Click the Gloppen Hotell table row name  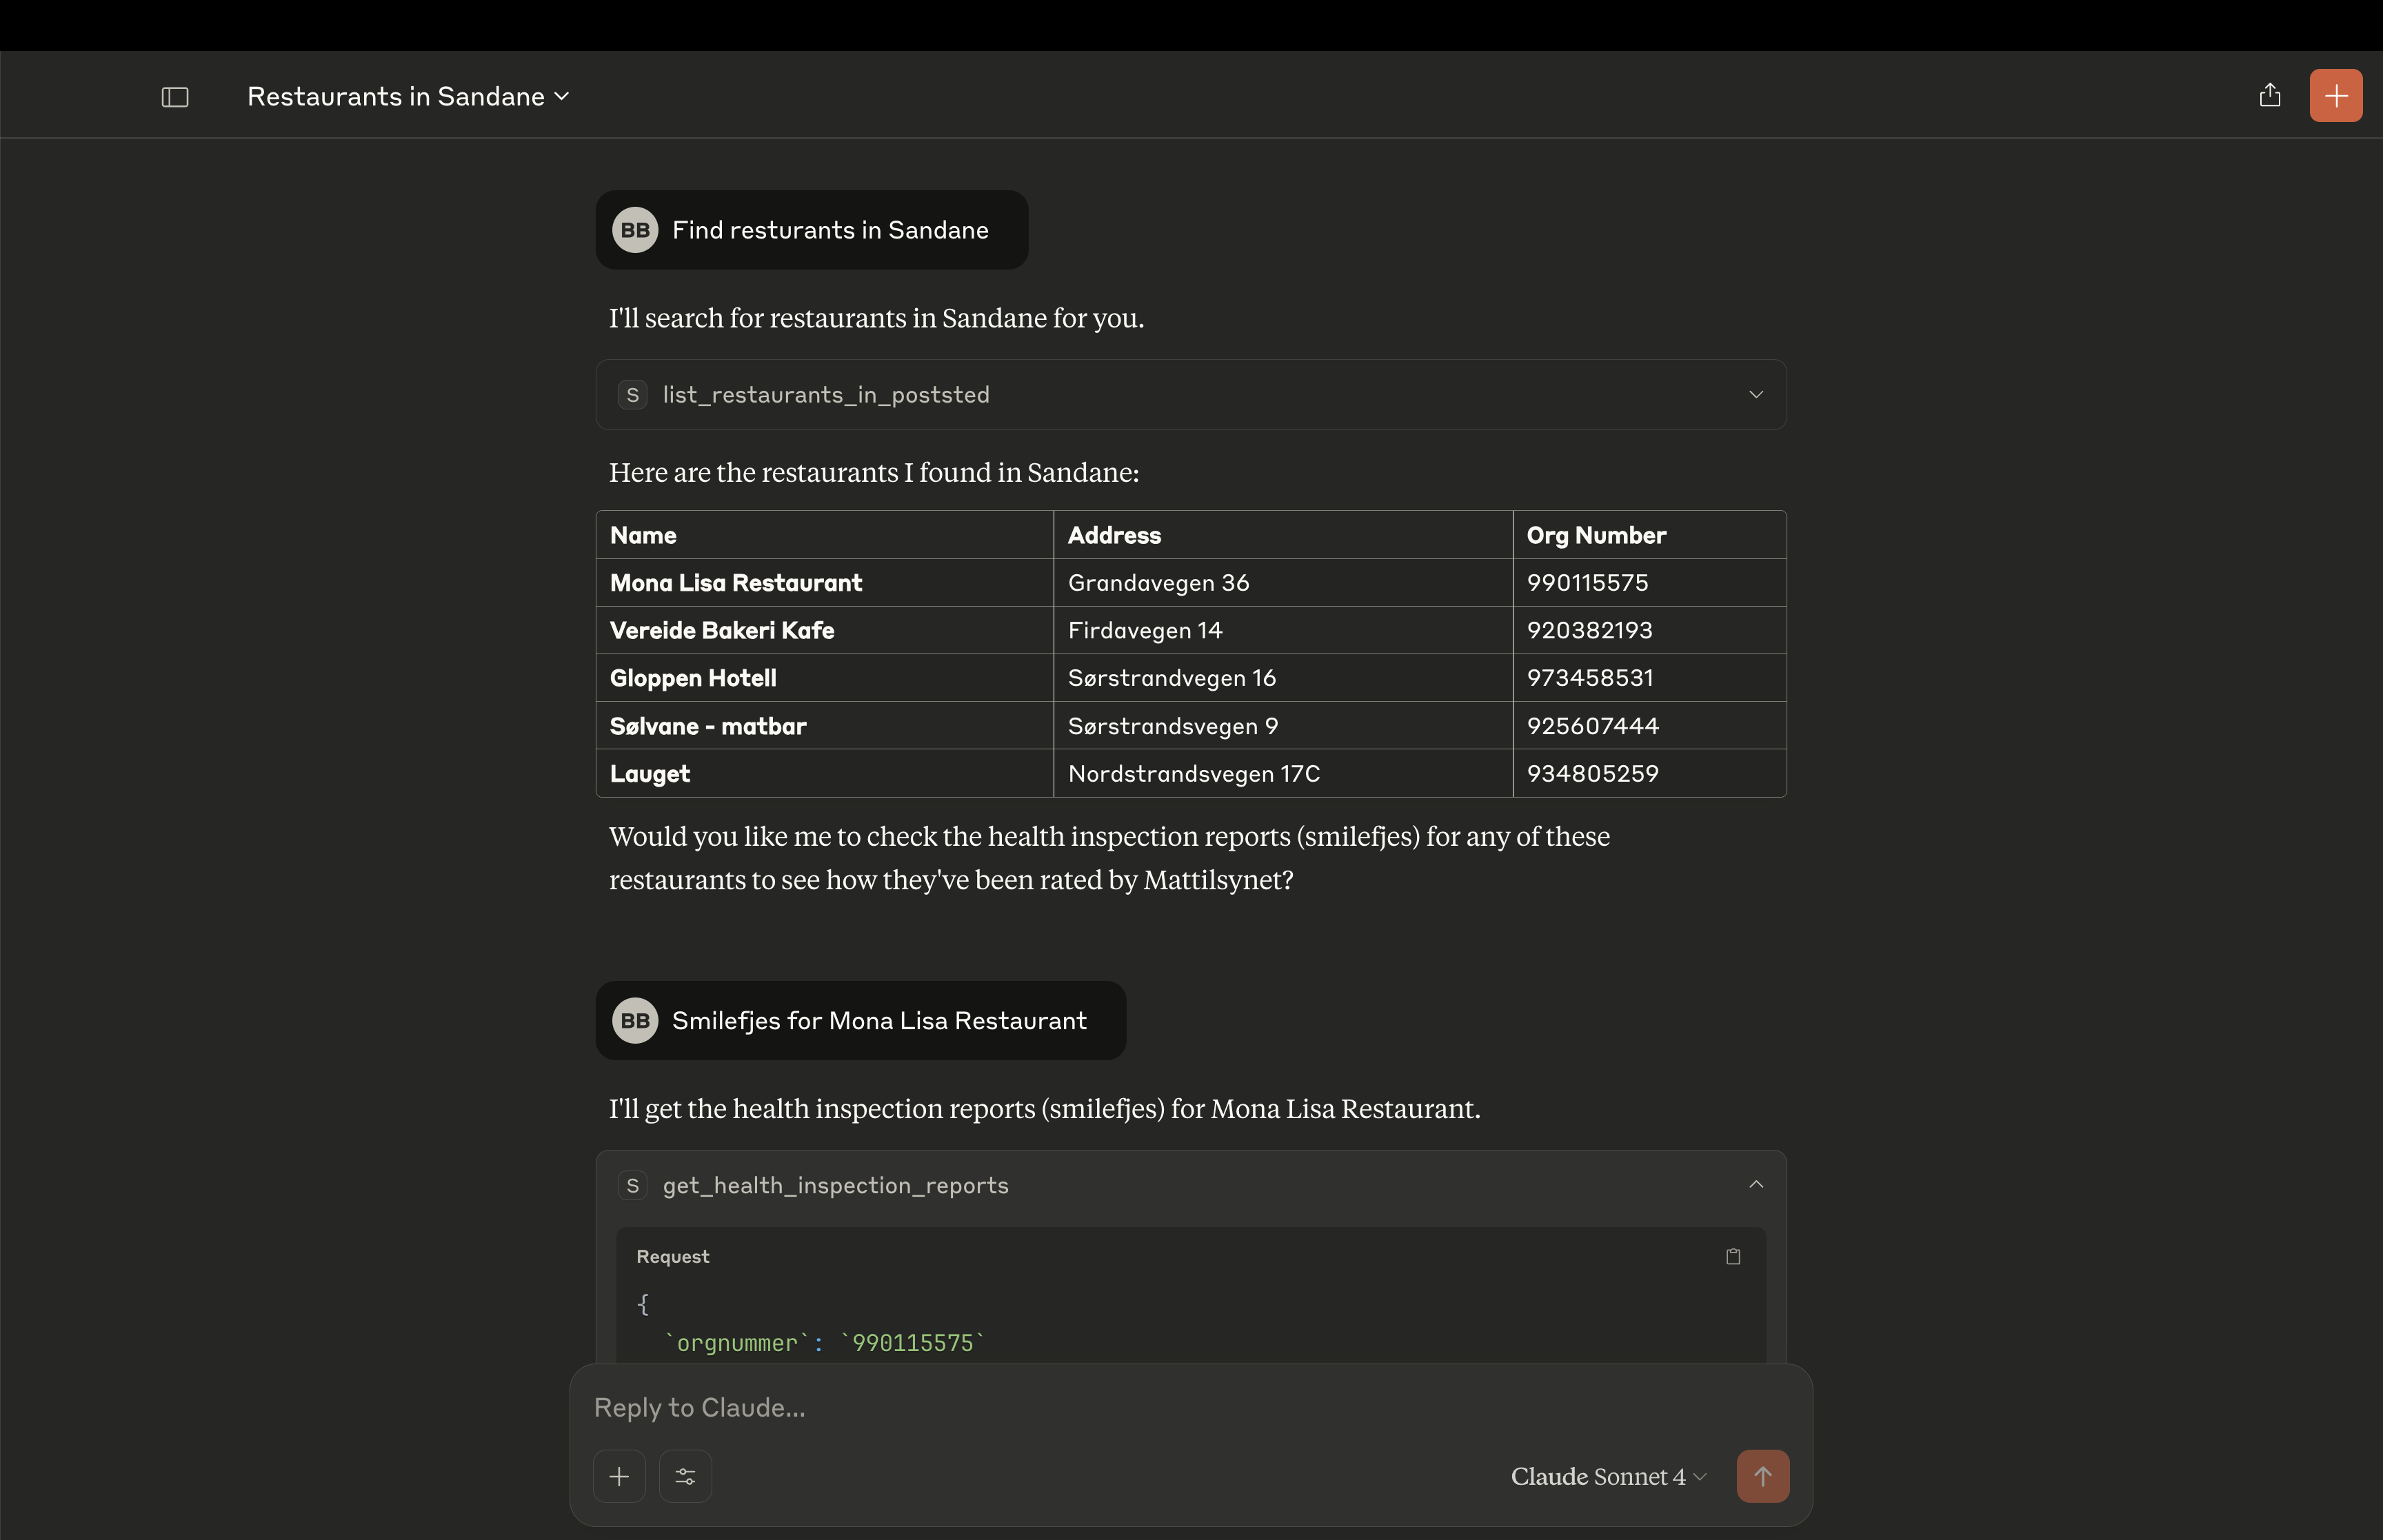(693, 678)
